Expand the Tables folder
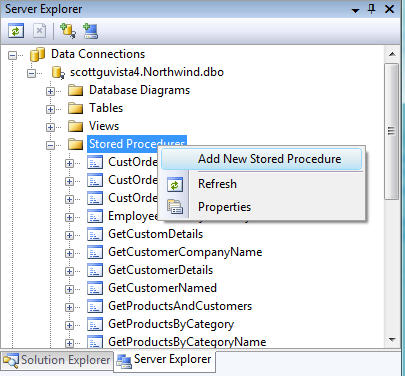Viewport: 405px width, 376px height. click(x=50, y=109)
